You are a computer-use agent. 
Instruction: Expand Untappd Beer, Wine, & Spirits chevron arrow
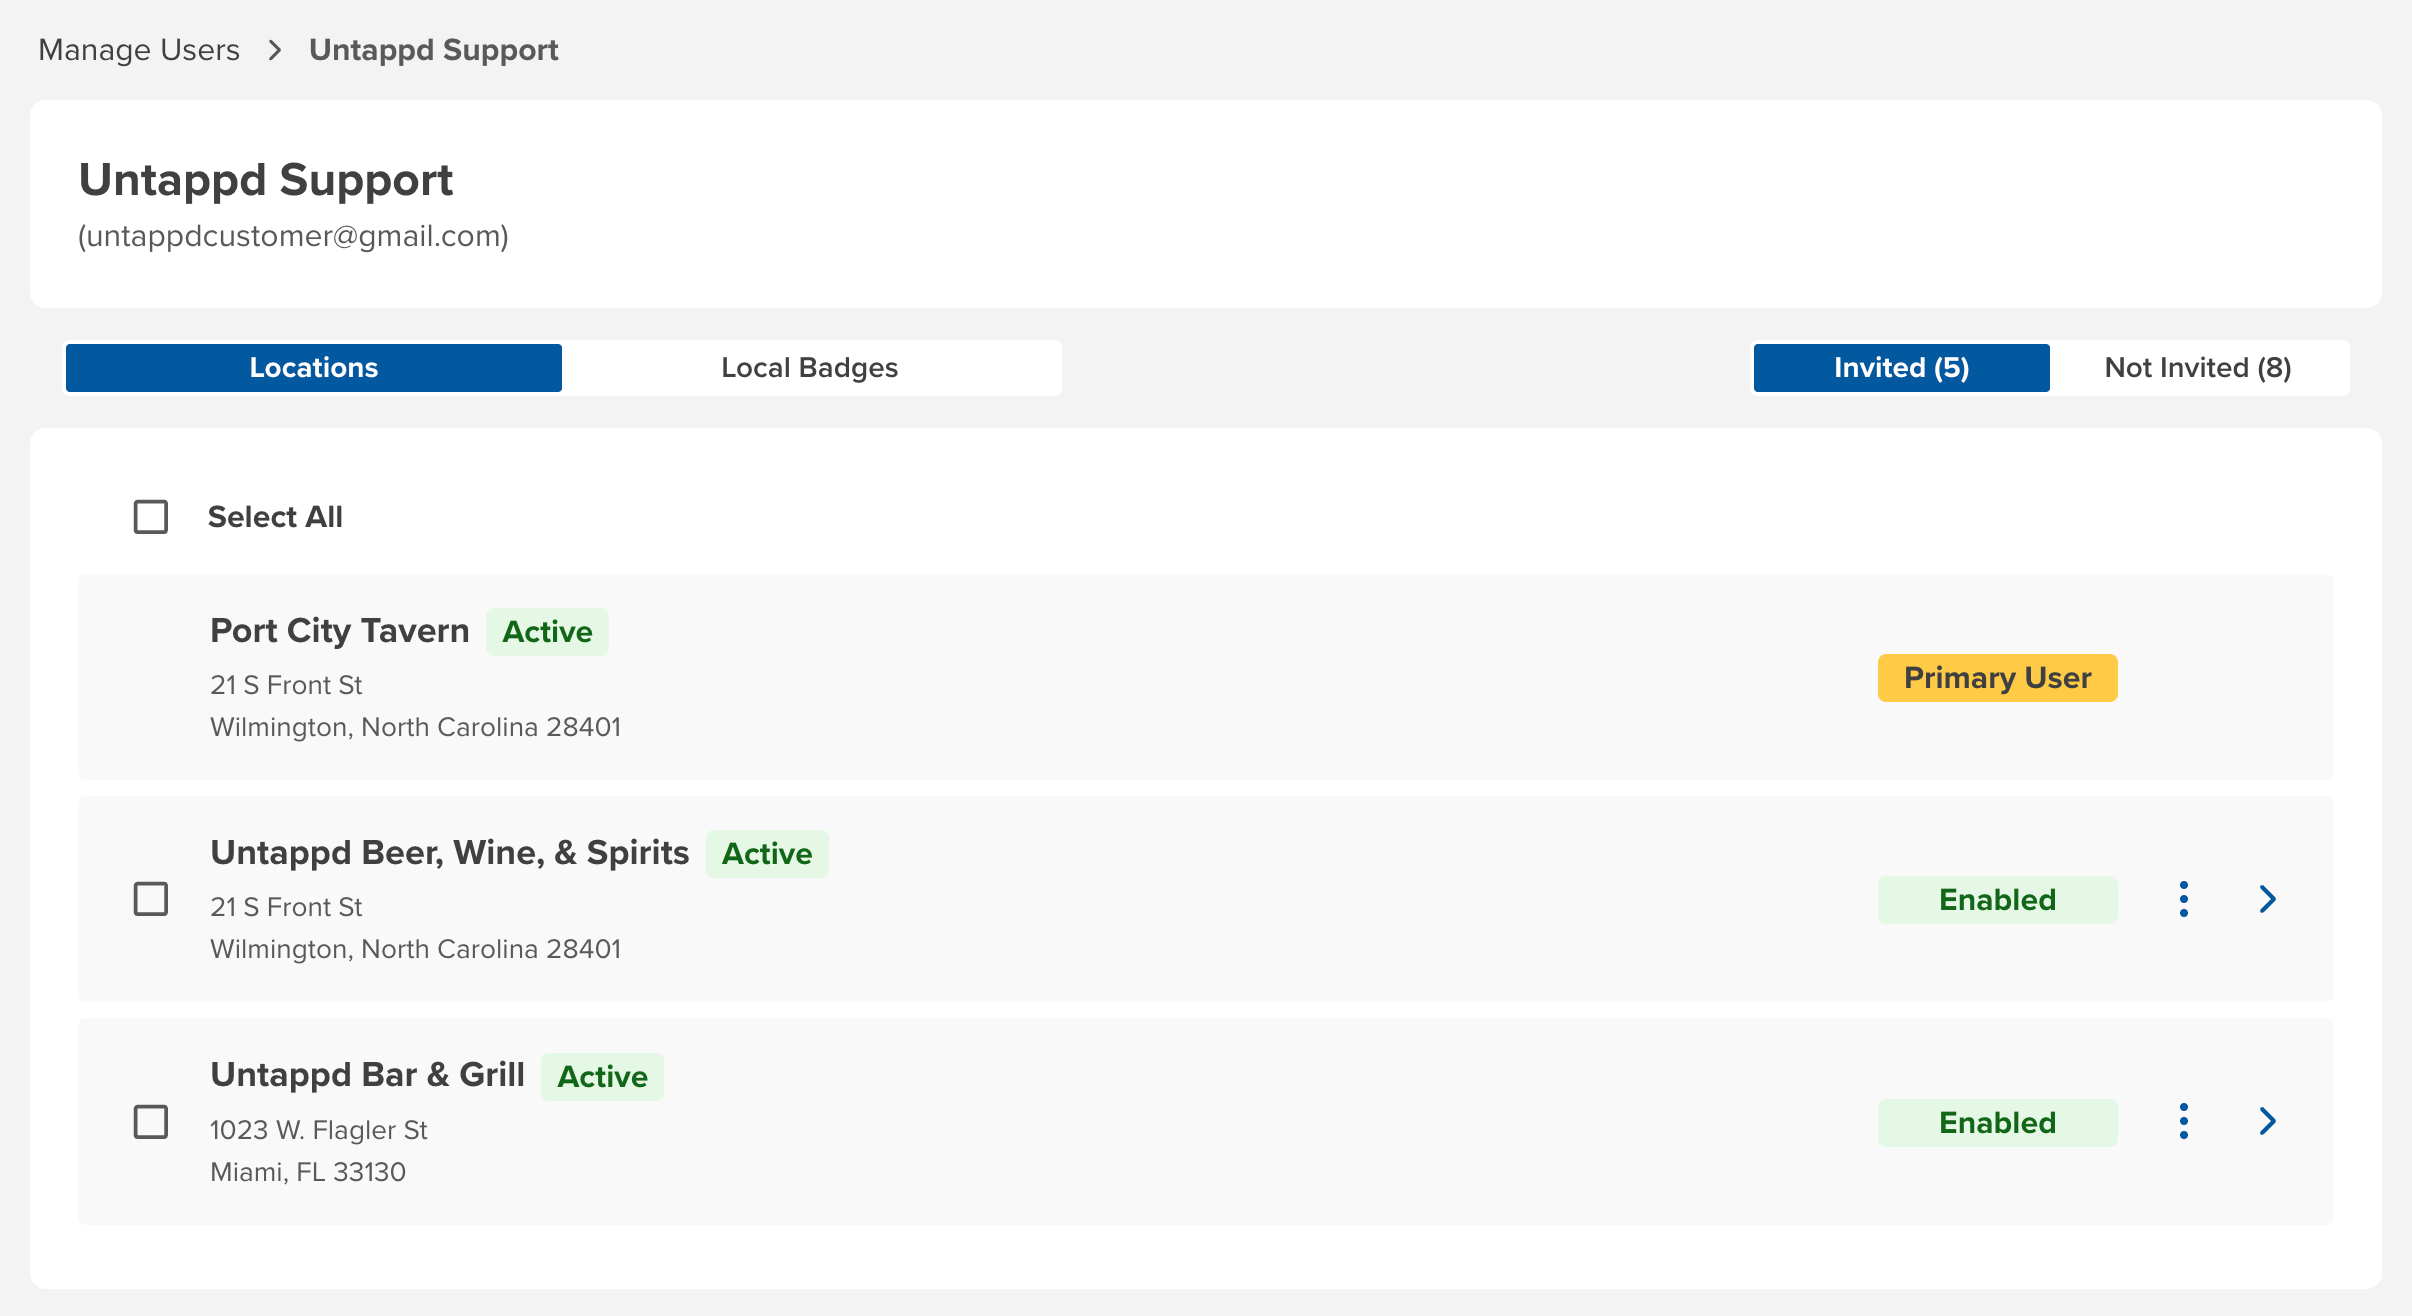[x=2267, y=899]
